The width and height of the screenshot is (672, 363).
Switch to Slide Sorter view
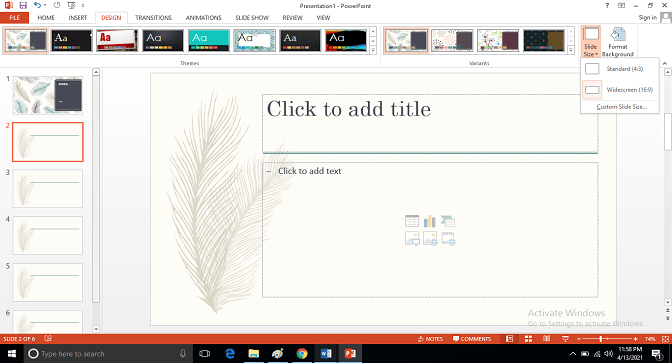point(528,339)
